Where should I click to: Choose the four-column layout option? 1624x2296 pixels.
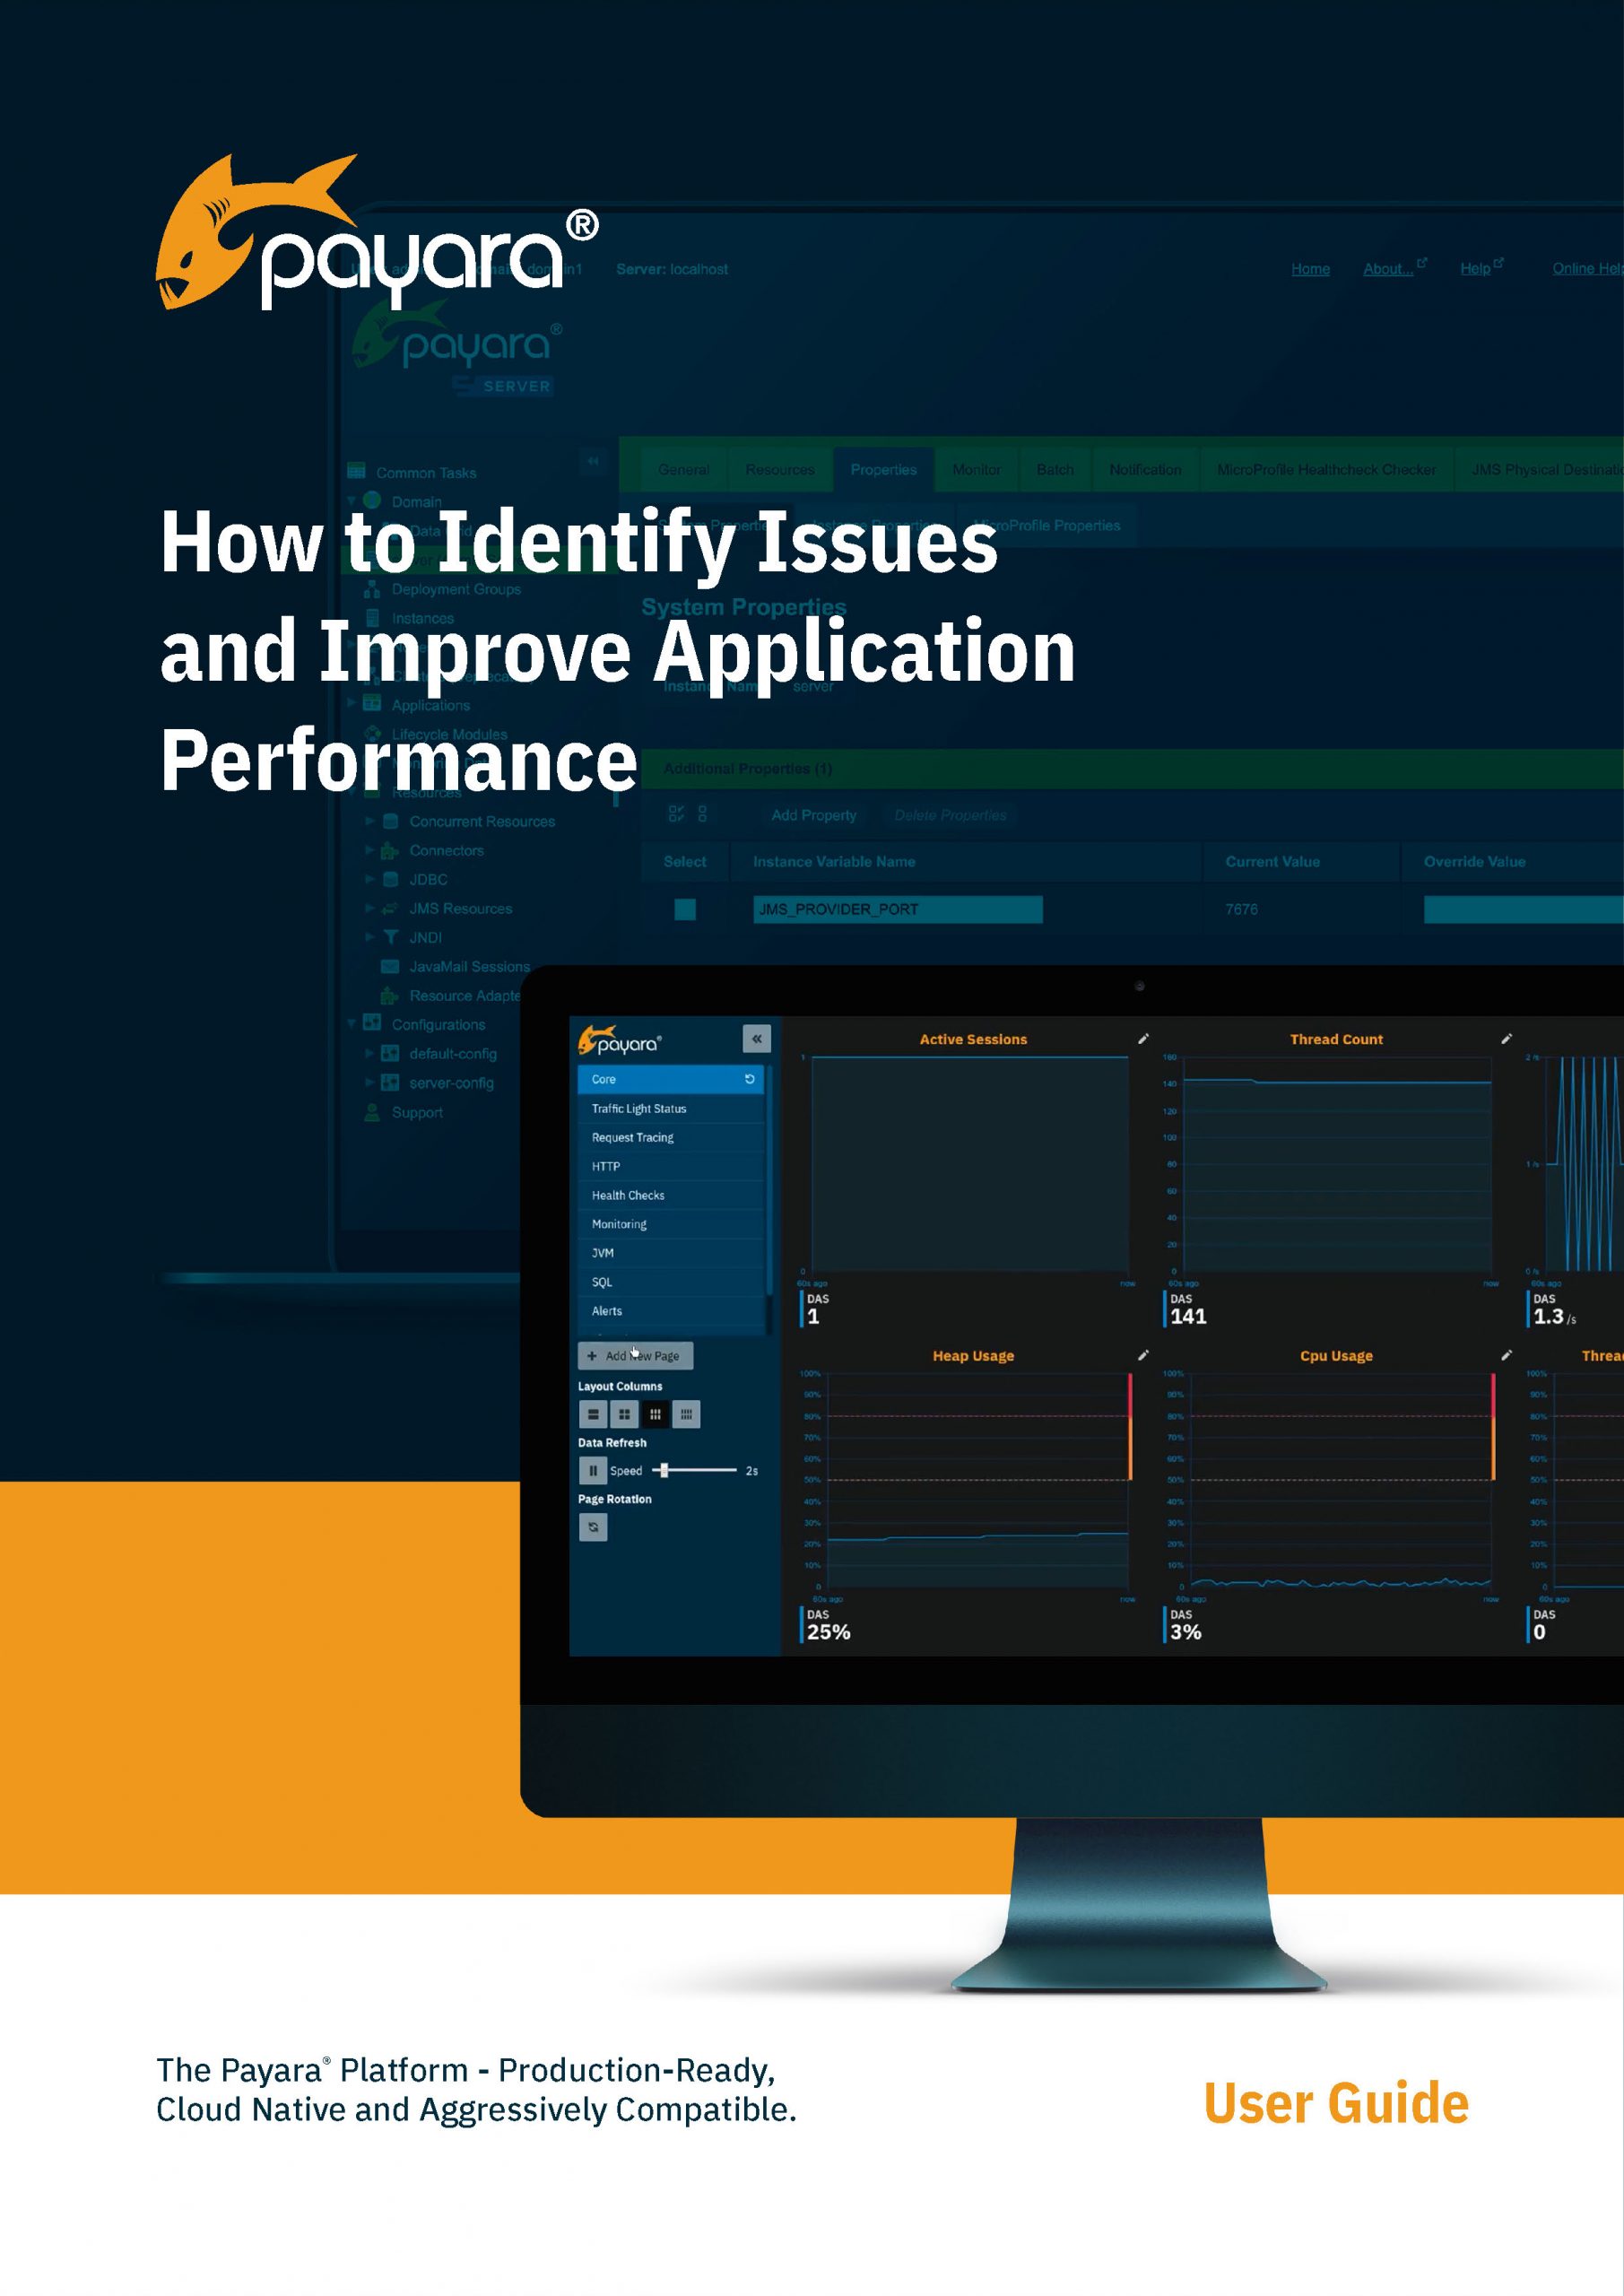pos(686,1414)
